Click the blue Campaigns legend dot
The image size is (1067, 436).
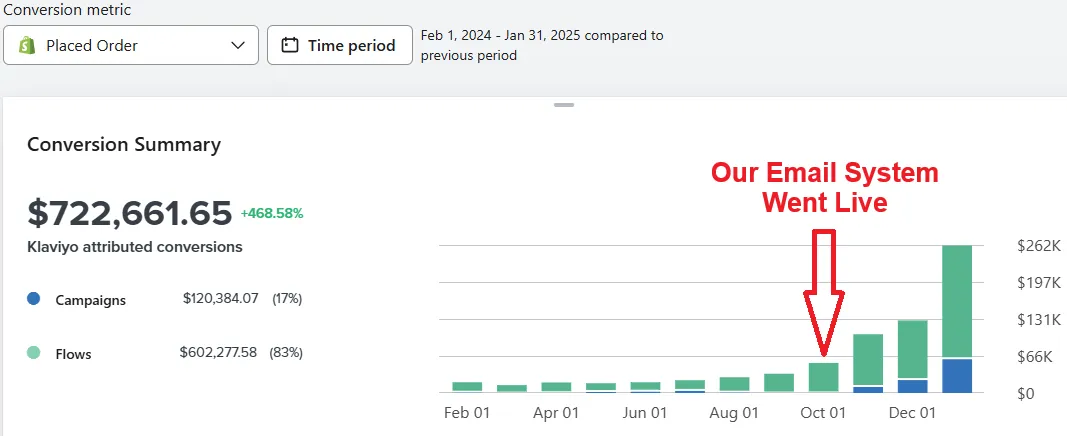click(x=34, y=299)
